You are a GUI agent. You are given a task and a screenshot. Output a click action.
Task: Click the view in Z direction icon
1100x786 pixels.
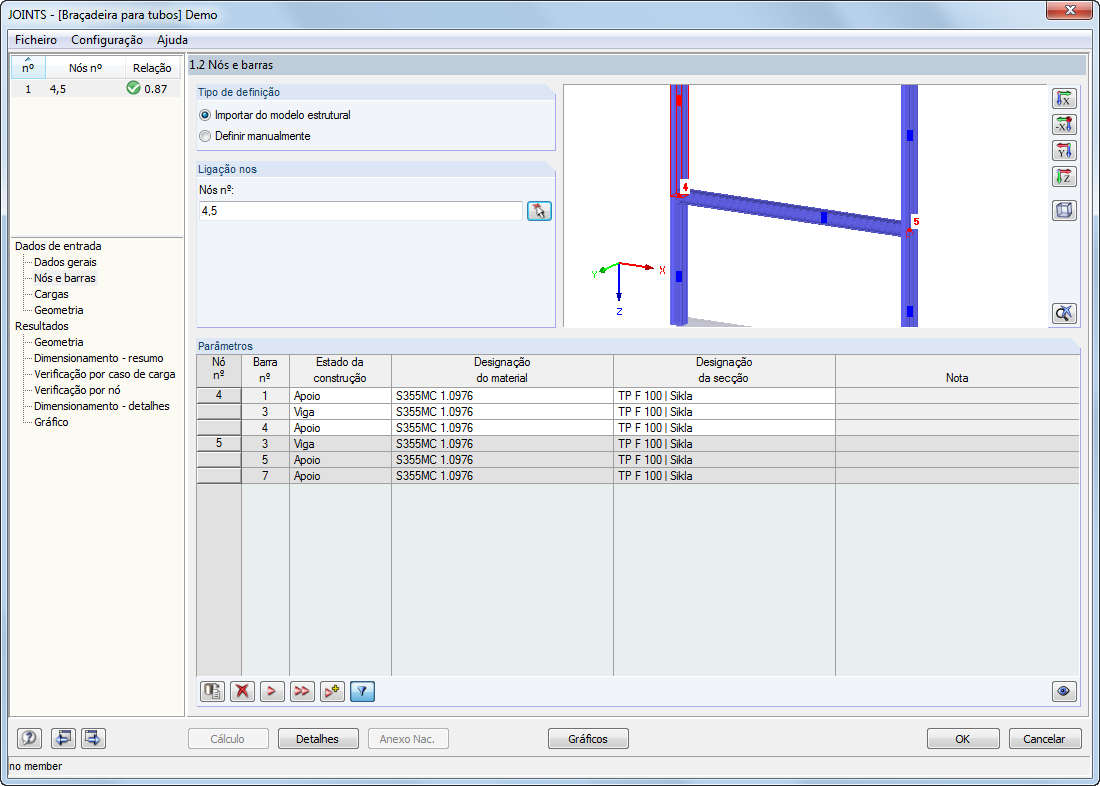[1064, 177]
